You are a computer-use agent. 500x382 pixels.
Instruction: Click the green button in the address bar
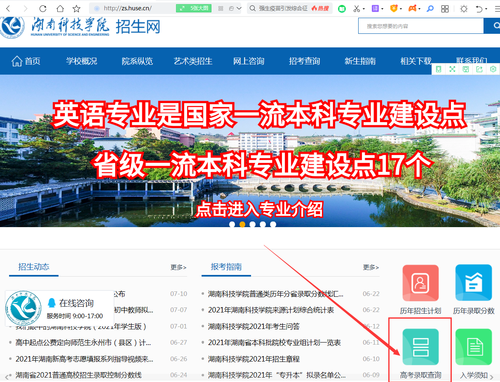point(194,8)
